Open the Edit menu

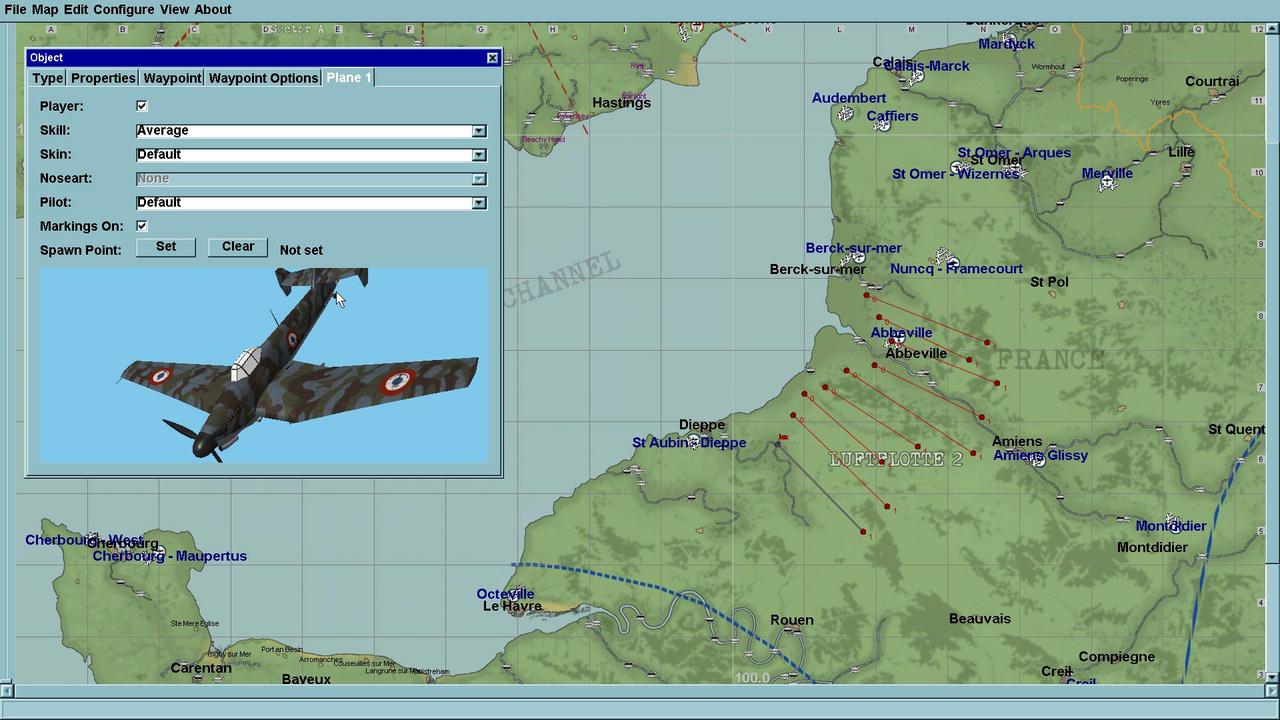tap(76, 9)
